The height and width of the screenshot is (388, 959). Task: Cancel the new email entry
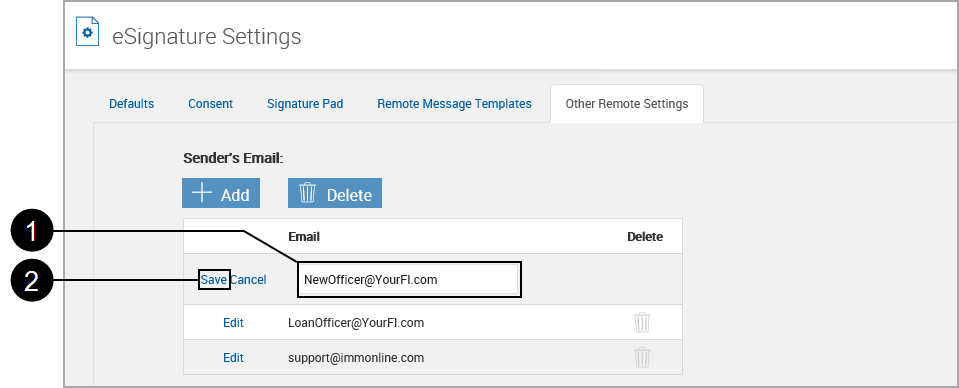(x=248, y=280)
